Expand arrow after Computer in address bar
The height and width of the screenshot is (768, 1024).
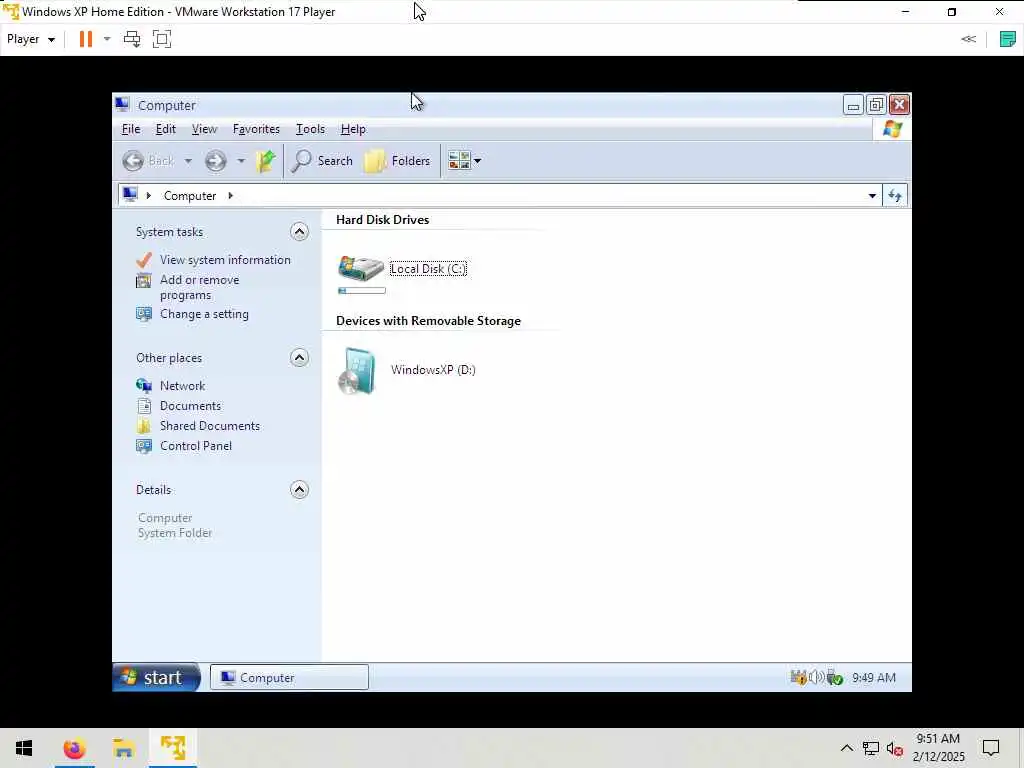[231, 196]
